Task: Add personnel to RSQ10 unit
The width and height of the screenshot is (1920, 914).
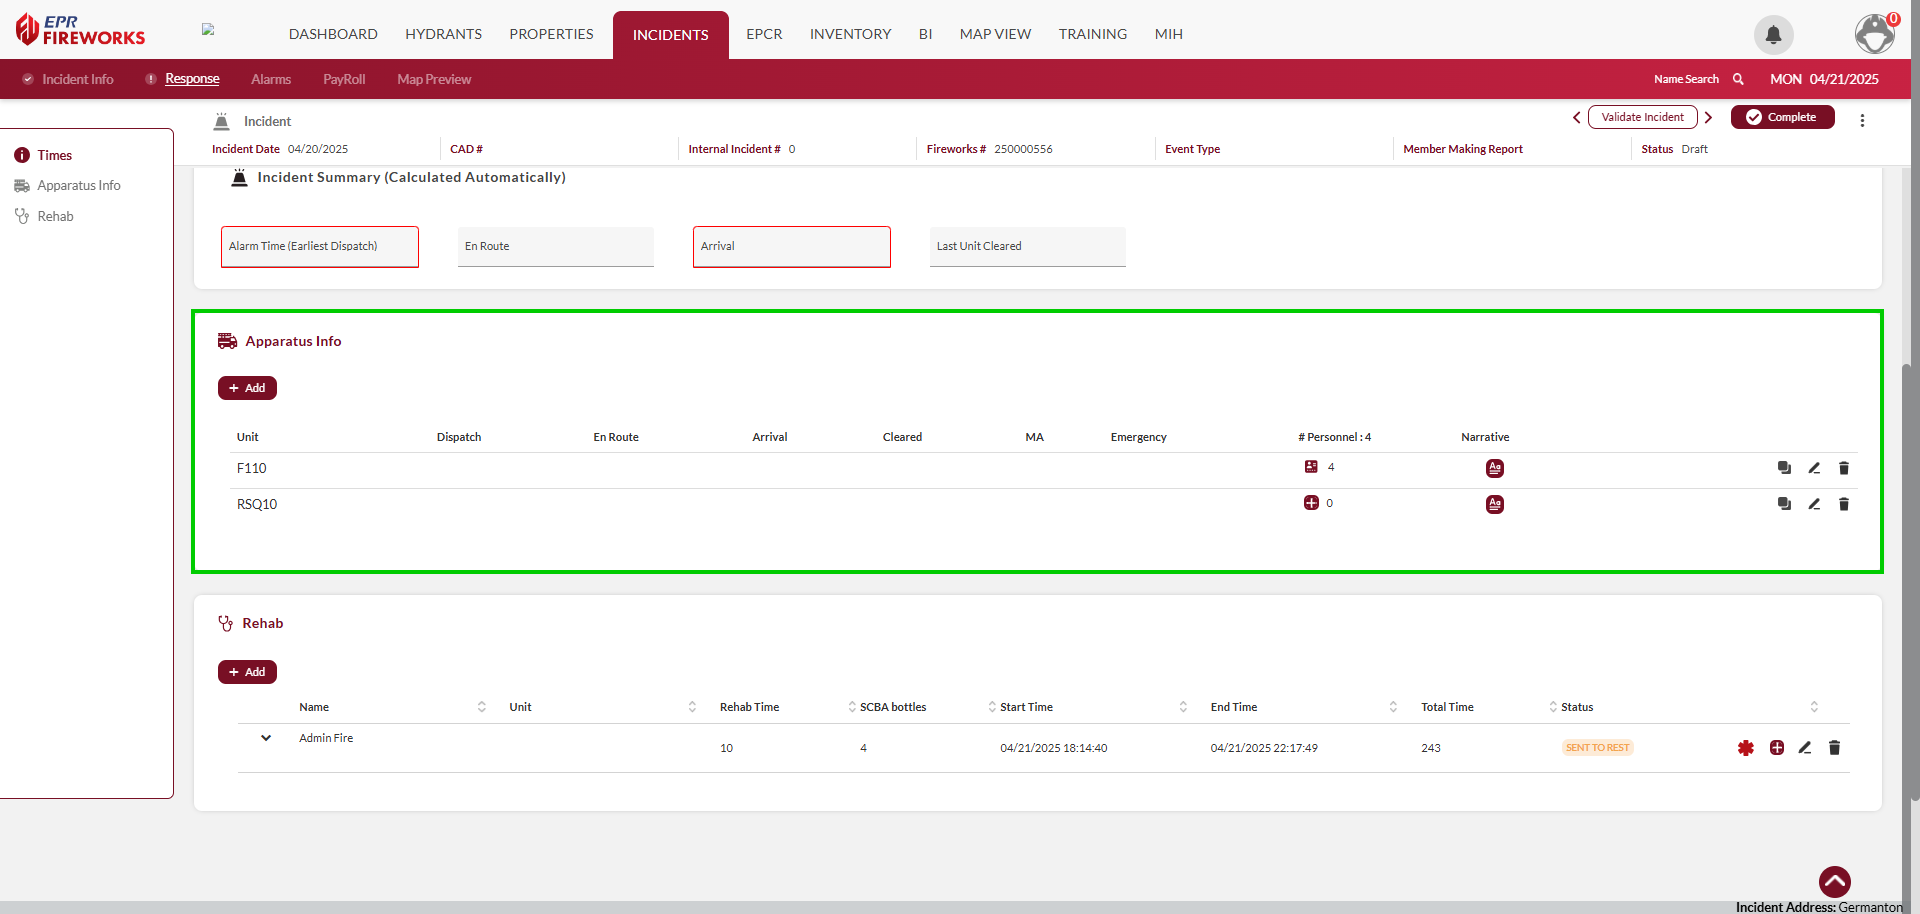Action: pyautogui.click(x=1311, y=503)
